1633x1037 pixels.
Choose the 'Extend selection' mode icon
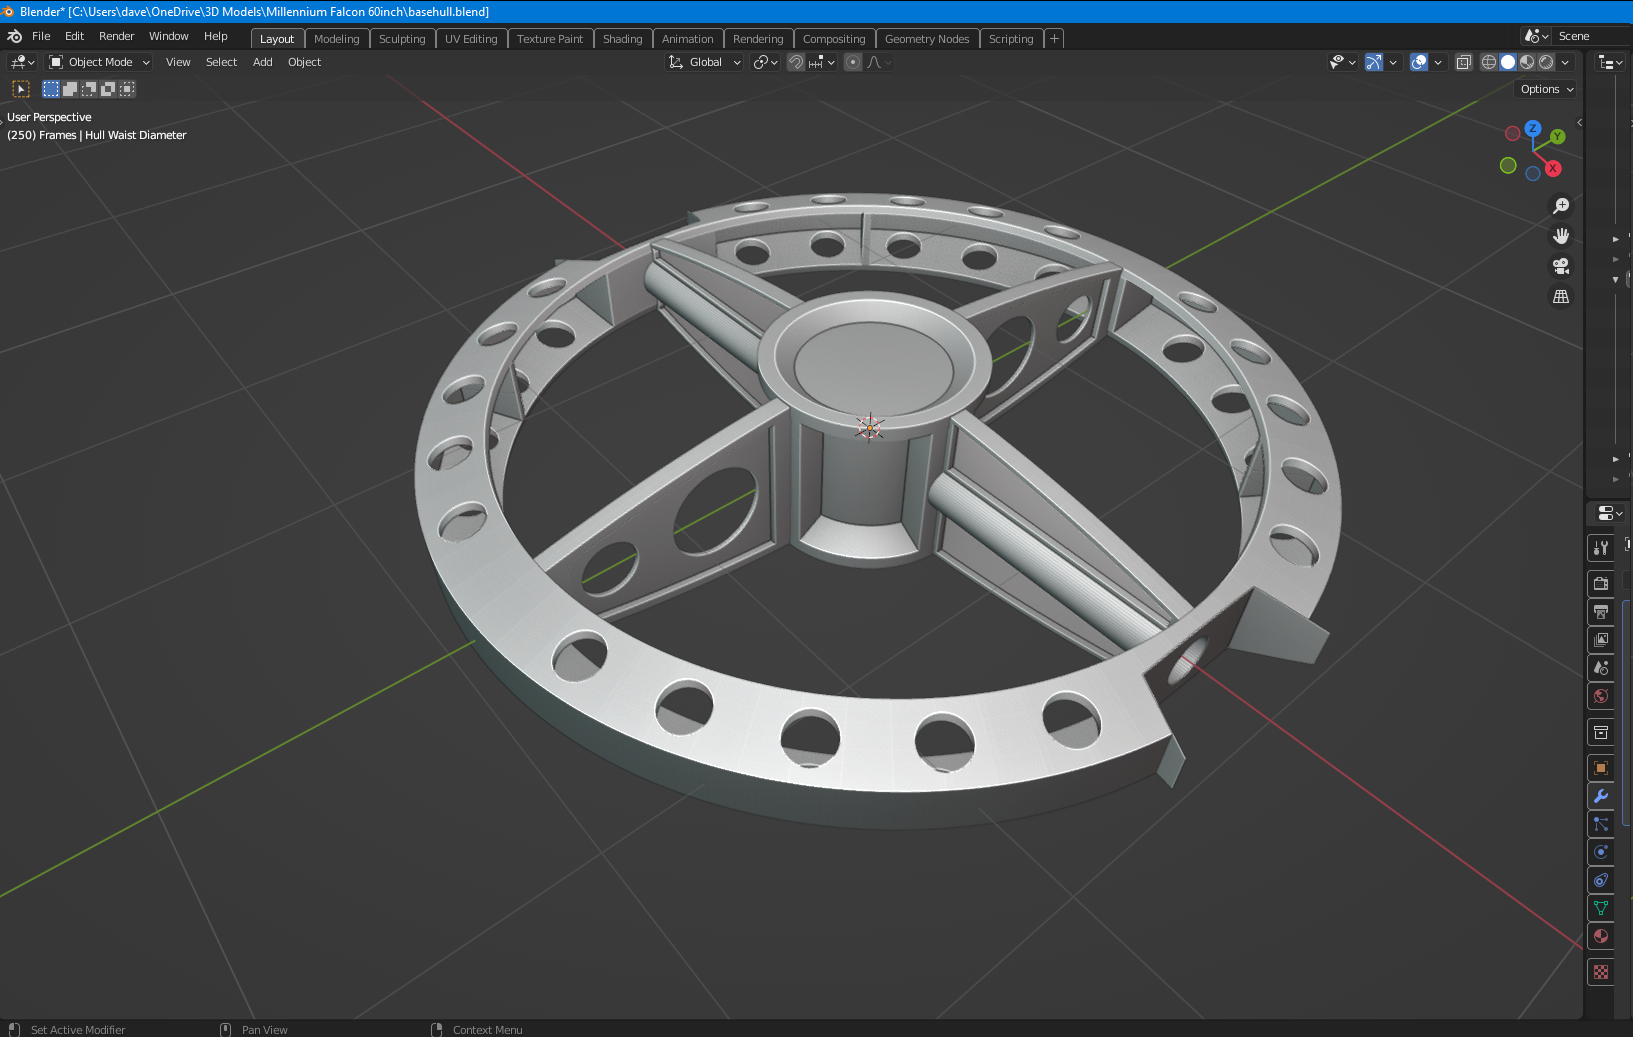tap(70, 89)
